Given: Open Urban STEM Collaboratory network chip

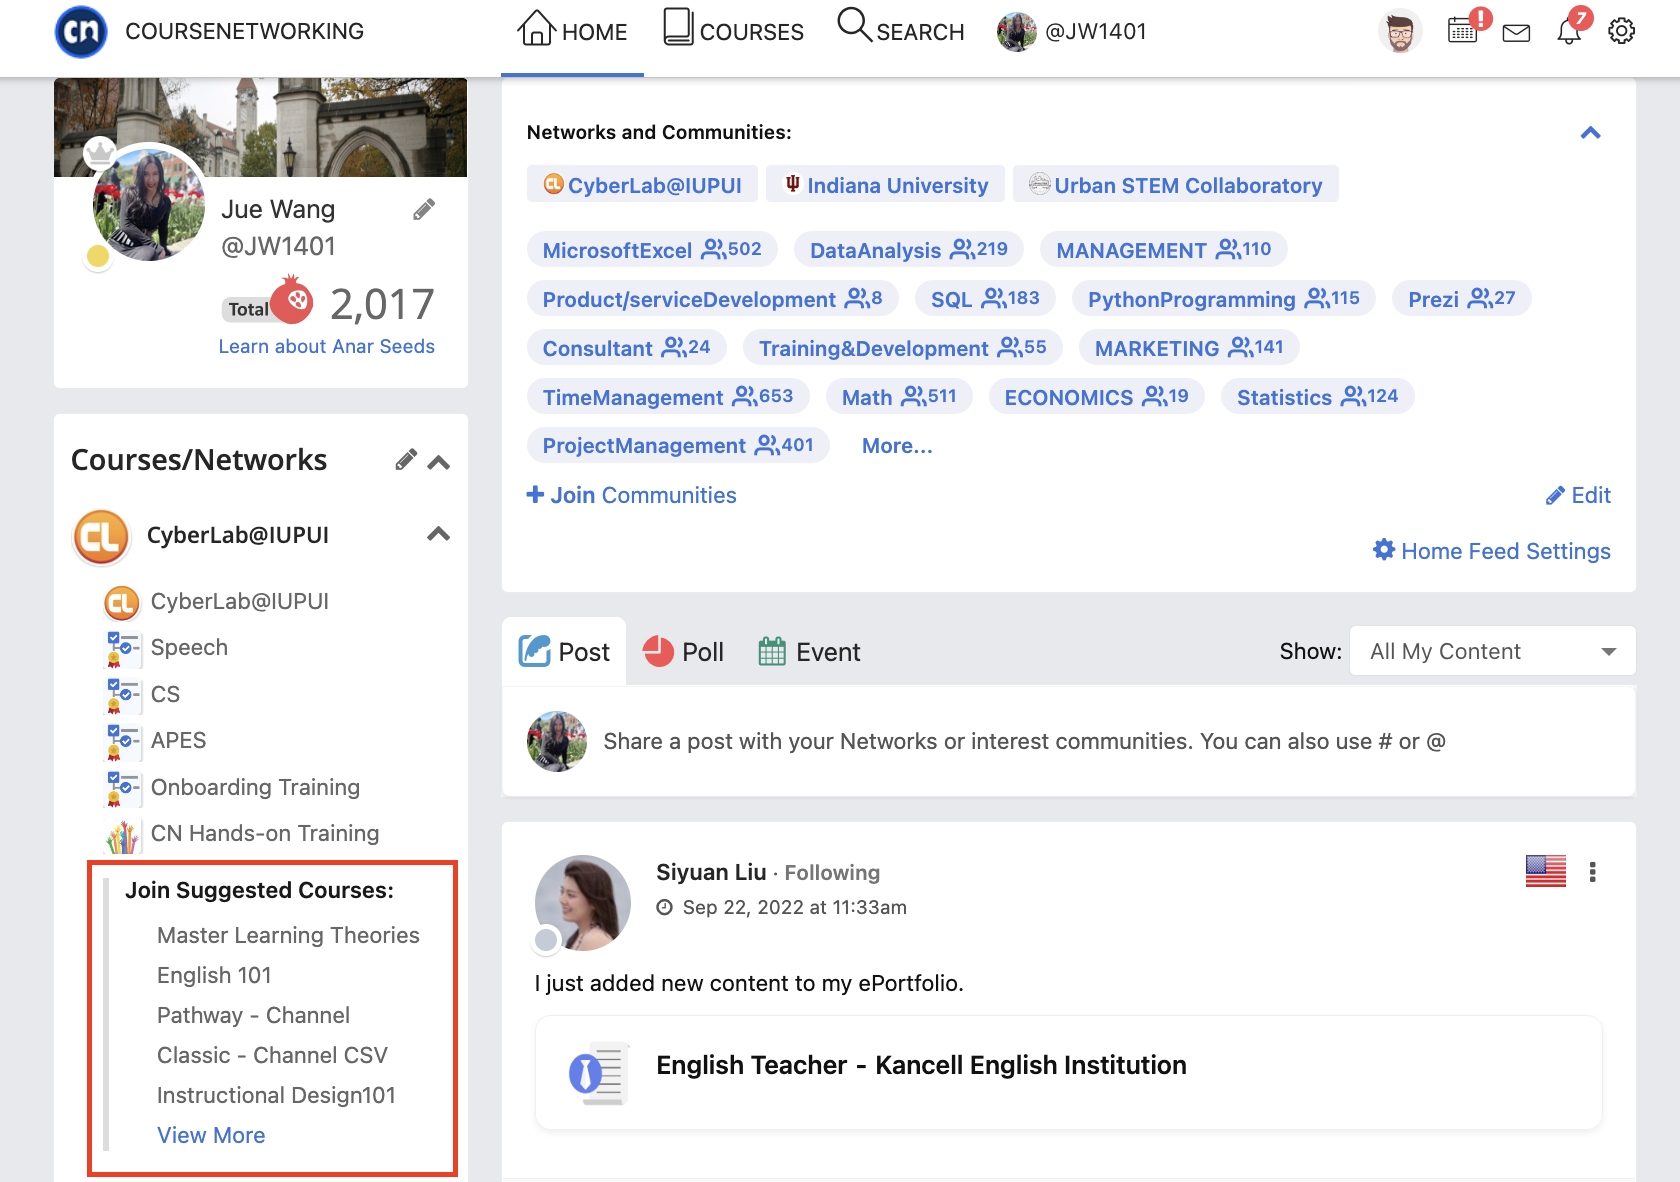Looking at the screenshot, I should tap(1176, 185).
